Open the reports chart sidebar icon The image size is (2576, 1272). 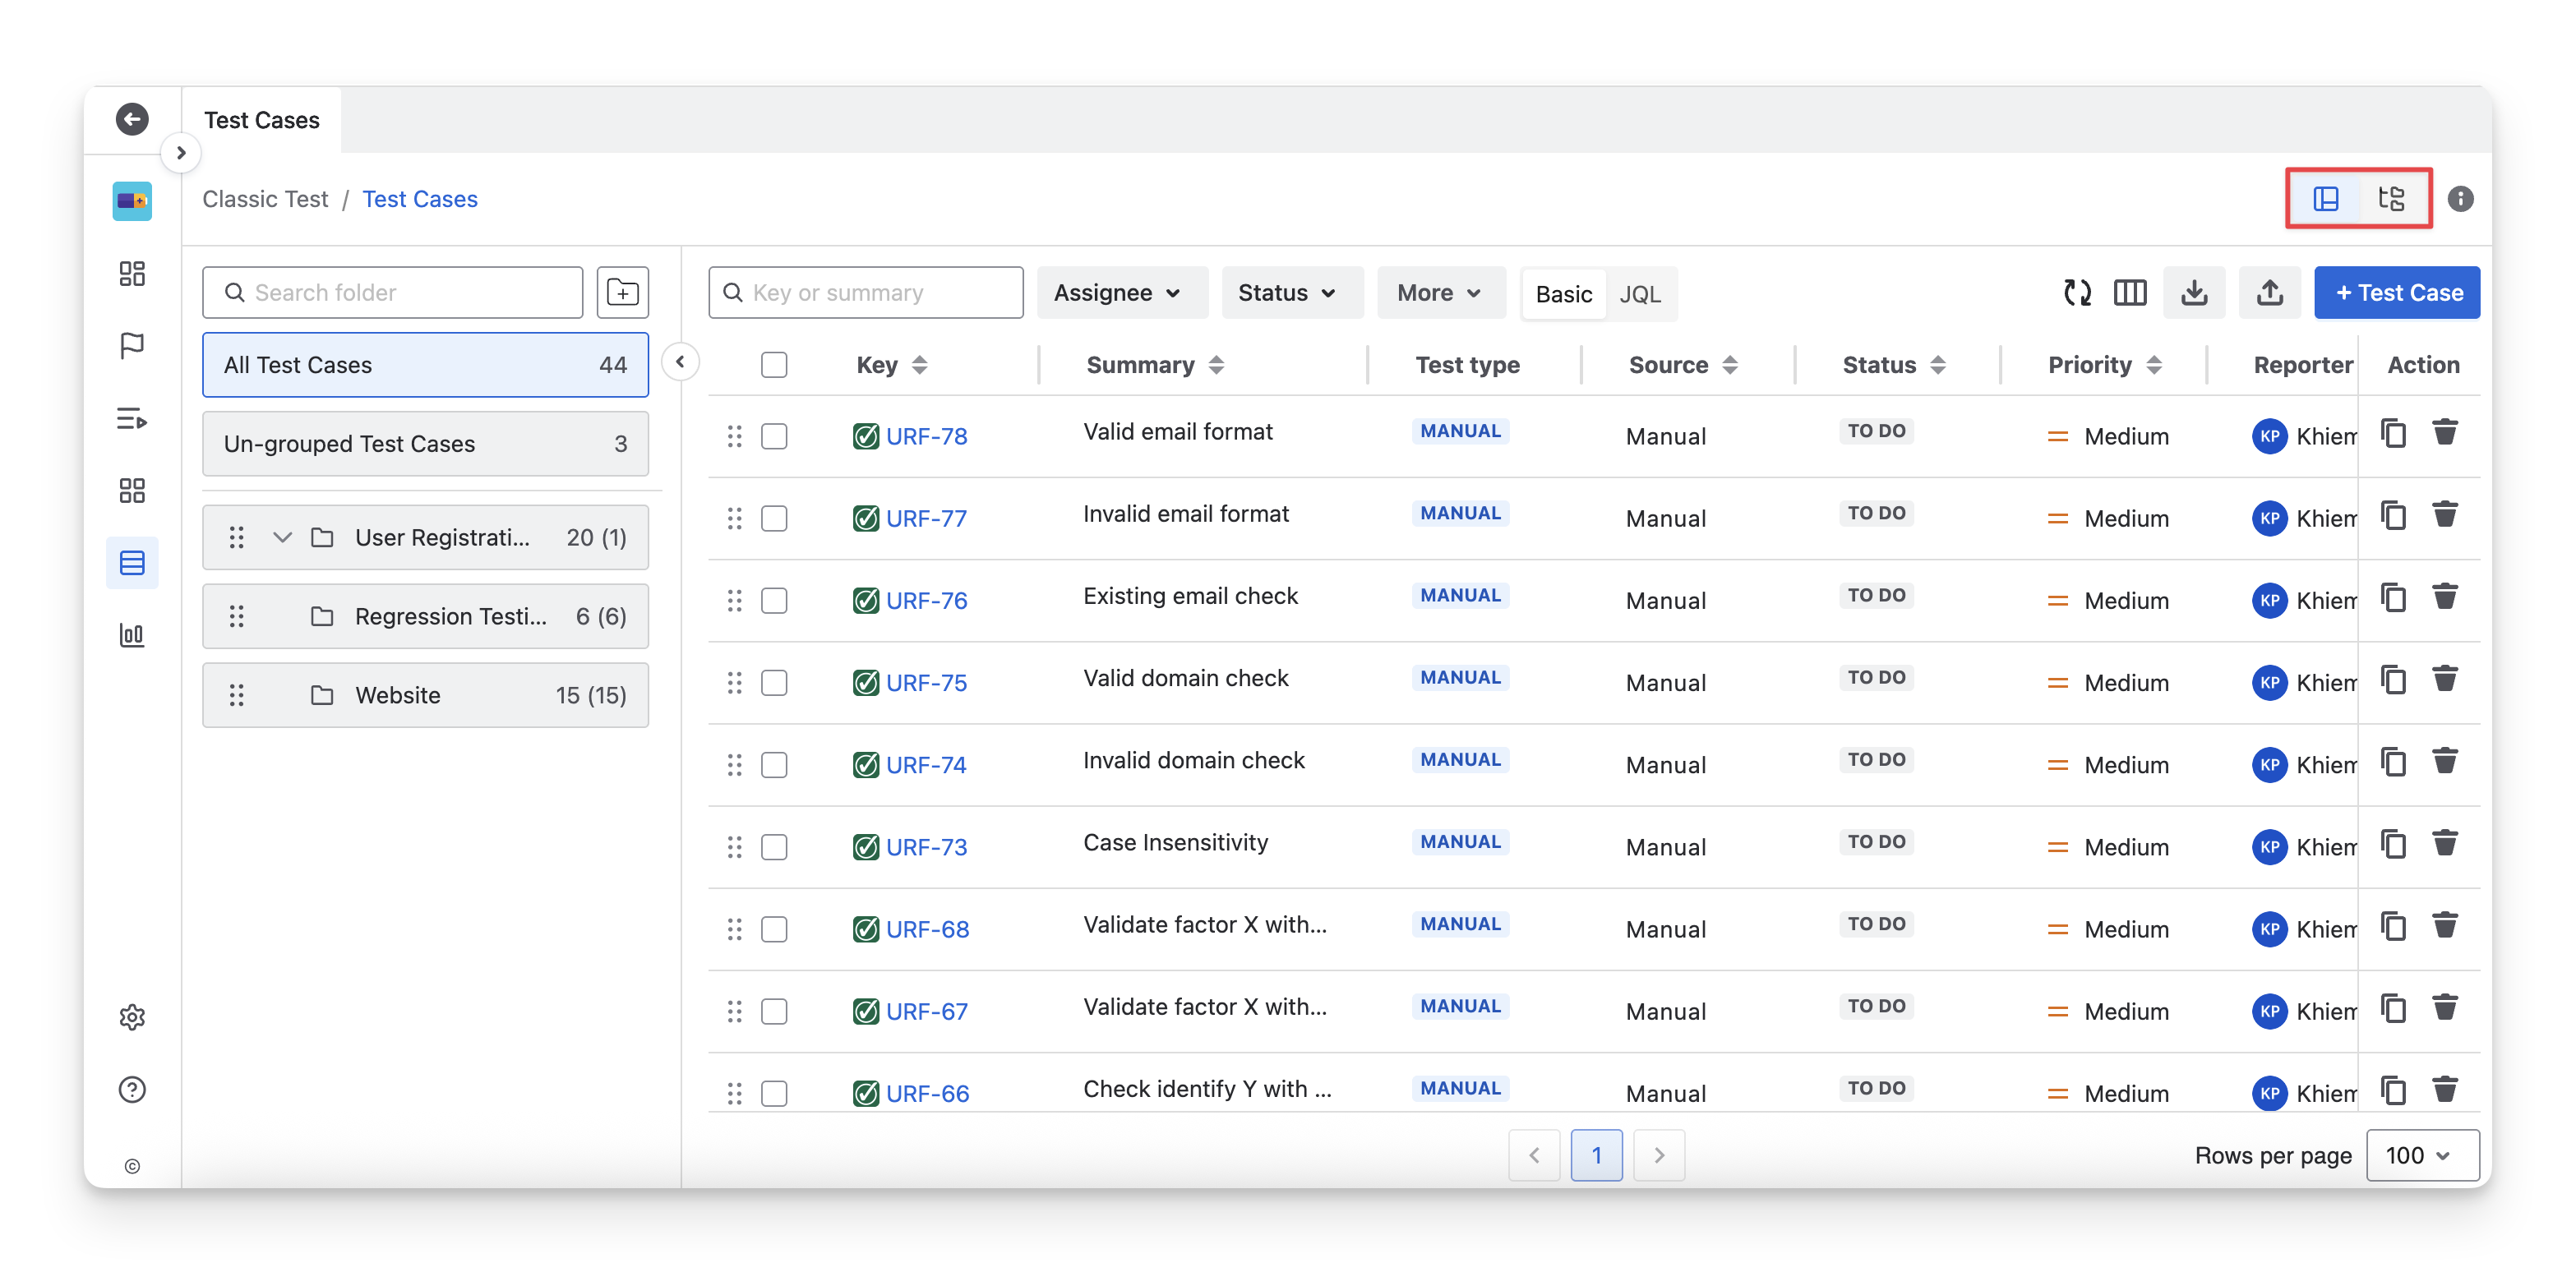pos(132,635)
